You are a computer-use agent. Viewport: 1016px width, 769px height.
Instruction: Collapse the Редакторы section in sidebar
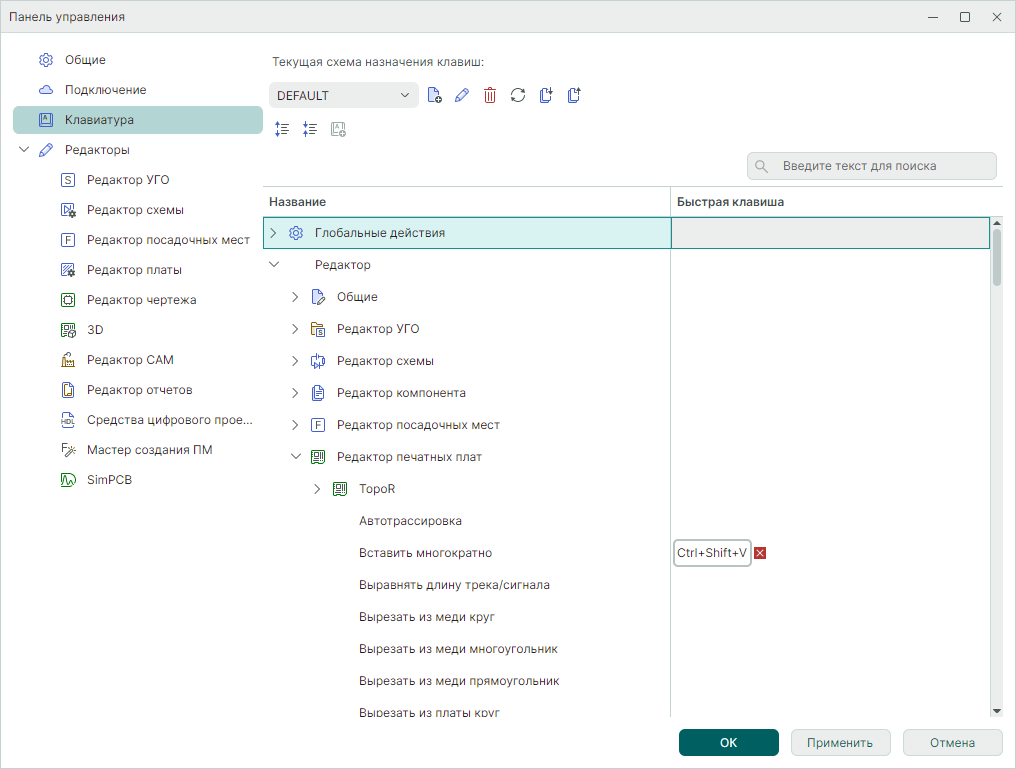[x=24, y=150]
